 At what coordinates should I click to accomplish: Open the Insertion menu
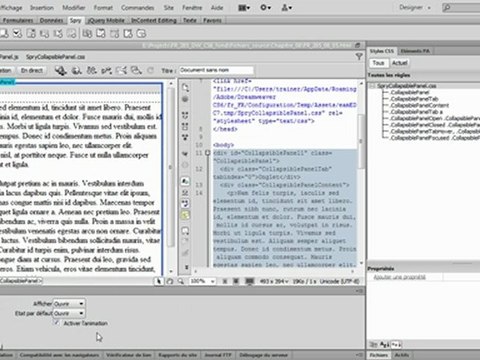coord(42,7)
